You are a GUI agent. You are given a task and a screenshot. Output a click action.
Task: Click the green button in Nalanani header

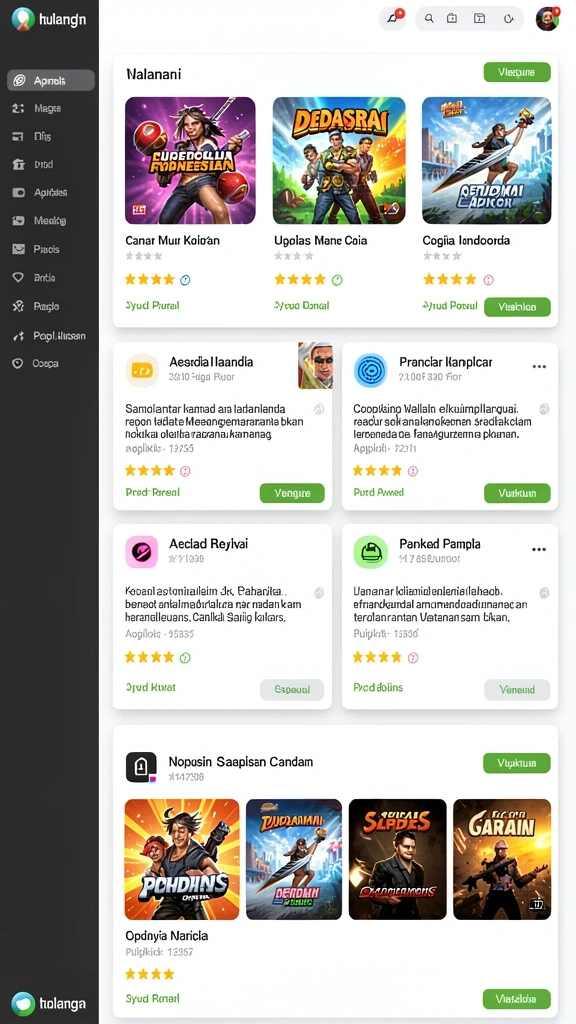pos(517,72)
